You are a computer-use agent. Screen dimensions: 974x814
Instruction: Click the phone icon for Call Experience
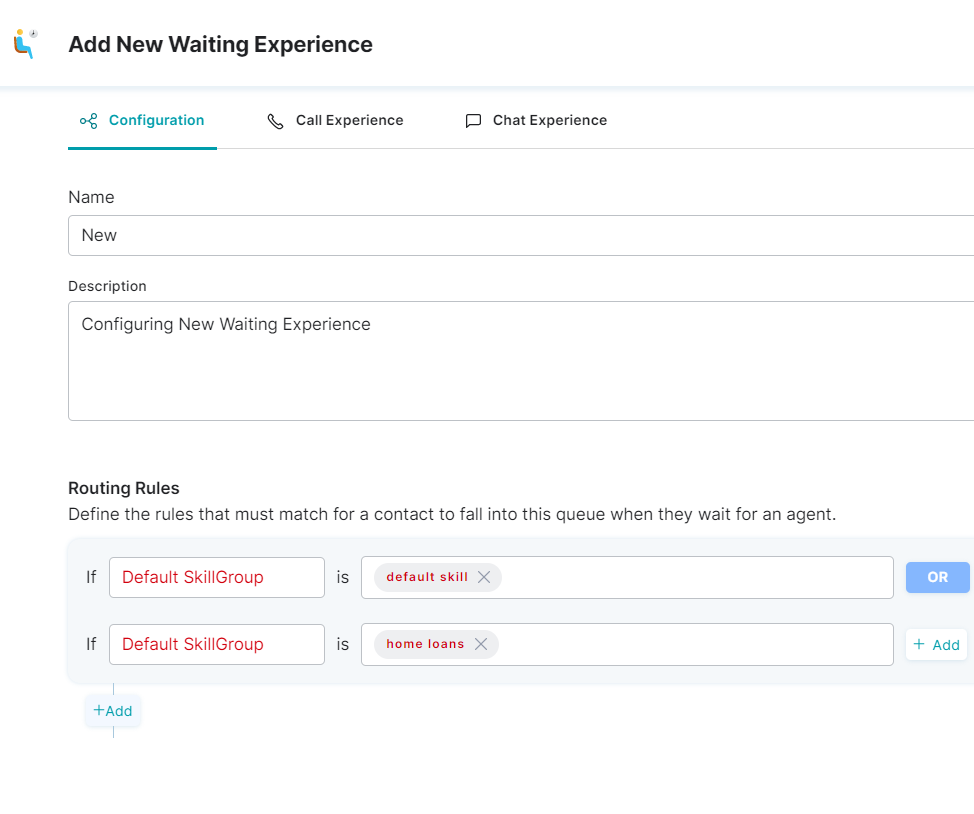pyautogui.click(x=275, y=121)
